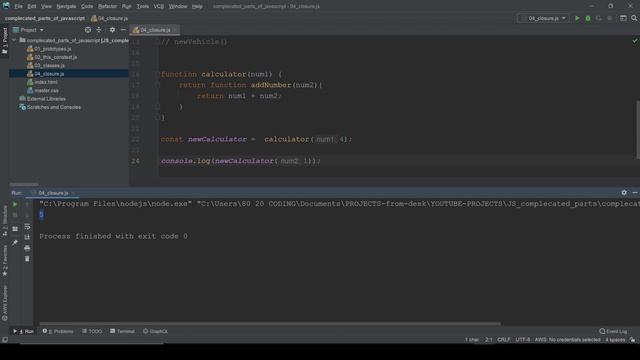640x360 pixels.
Task: Open the Tools menu
Action: click(x=142, y=6)
